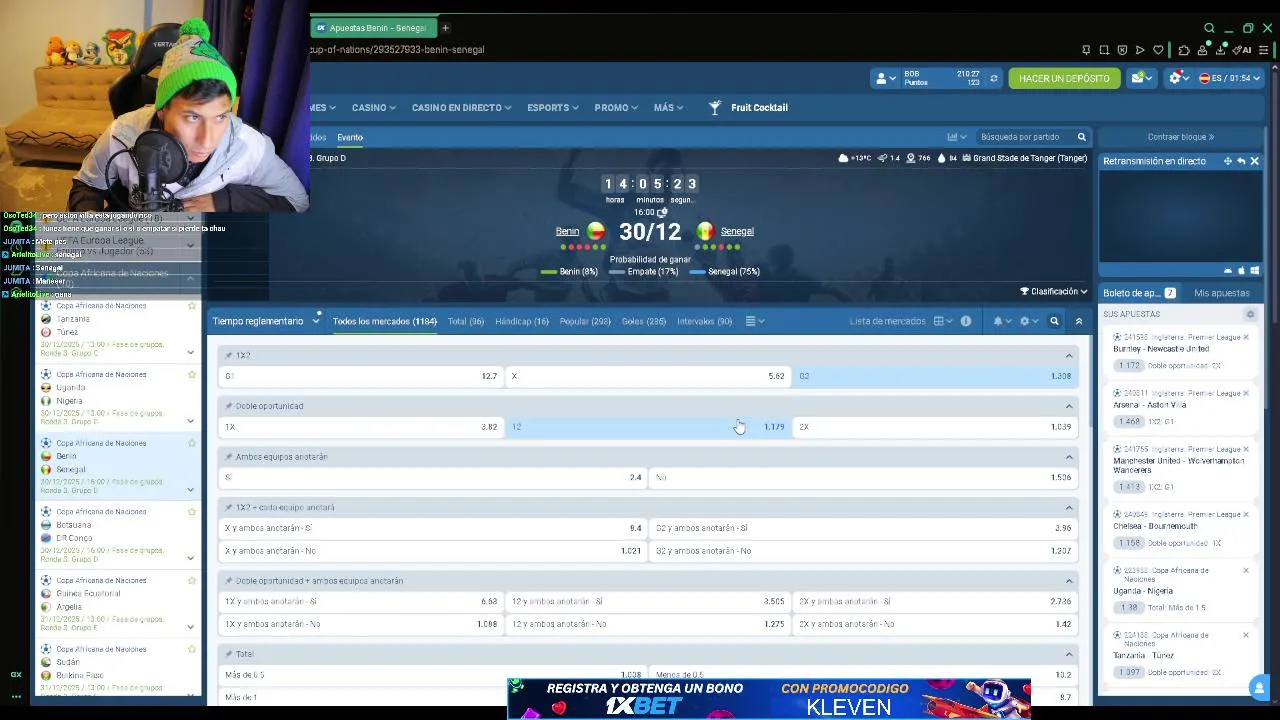The height and width of the screenshot is (720, 1280).
Task: Click the browser search magnifier icon
Action: [1209, 28]
